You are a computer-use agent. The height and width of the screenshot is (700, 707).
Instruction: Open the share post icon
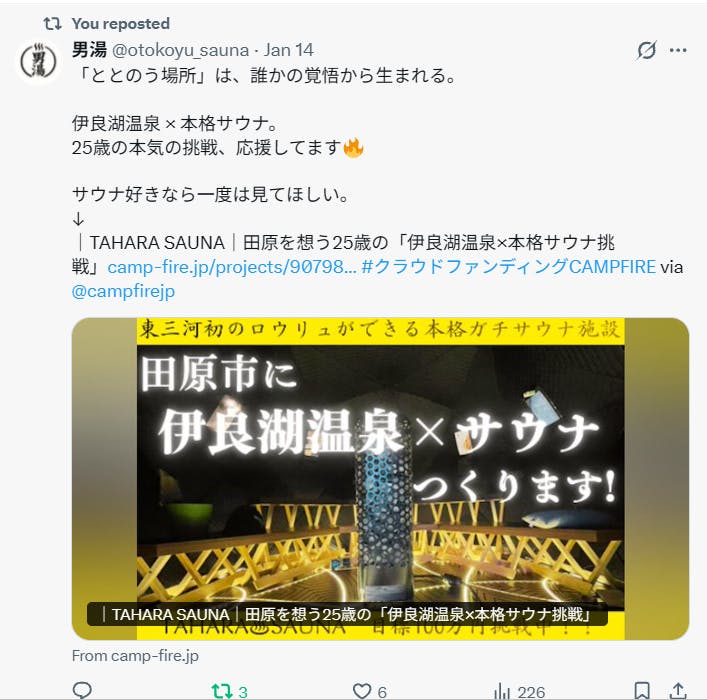pos(678,691)
